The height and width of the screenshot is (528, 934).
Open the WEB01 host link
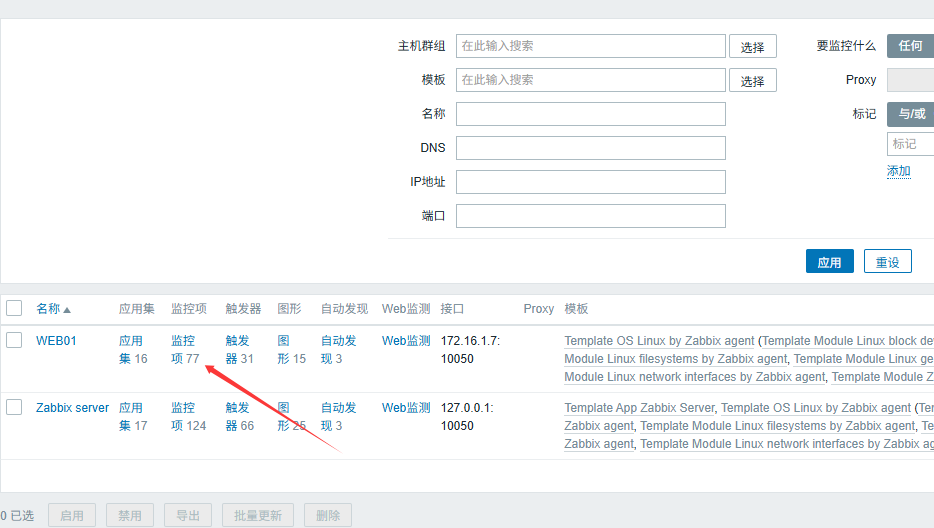pyautogui.click(x=56, y=341)
